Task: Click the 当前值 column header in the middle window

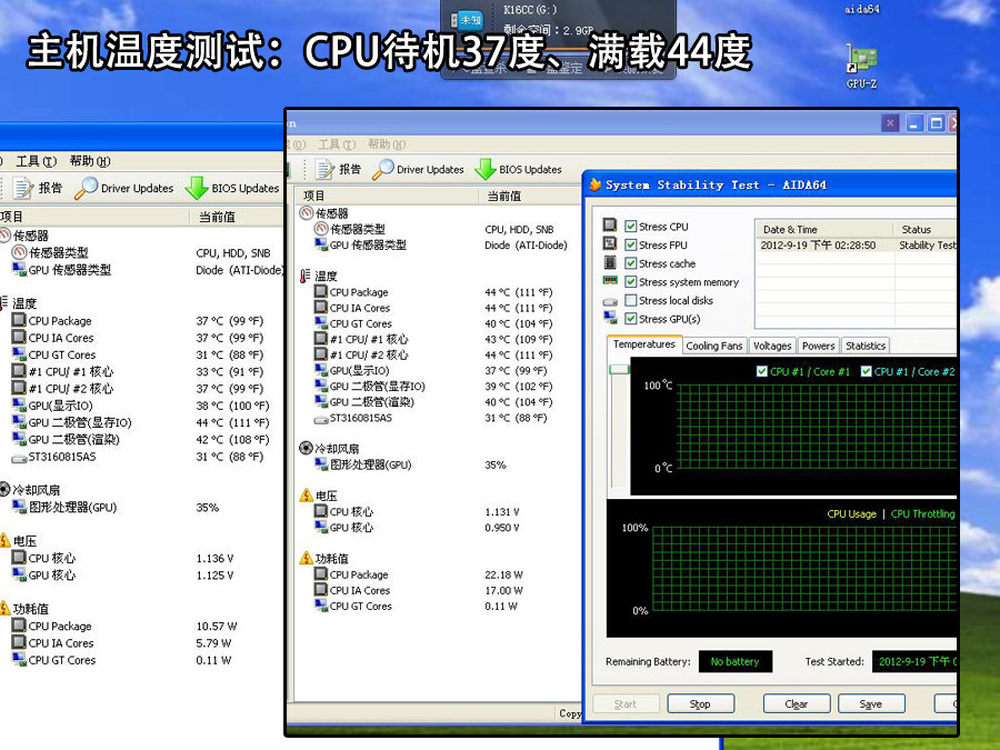Action: 503,196
